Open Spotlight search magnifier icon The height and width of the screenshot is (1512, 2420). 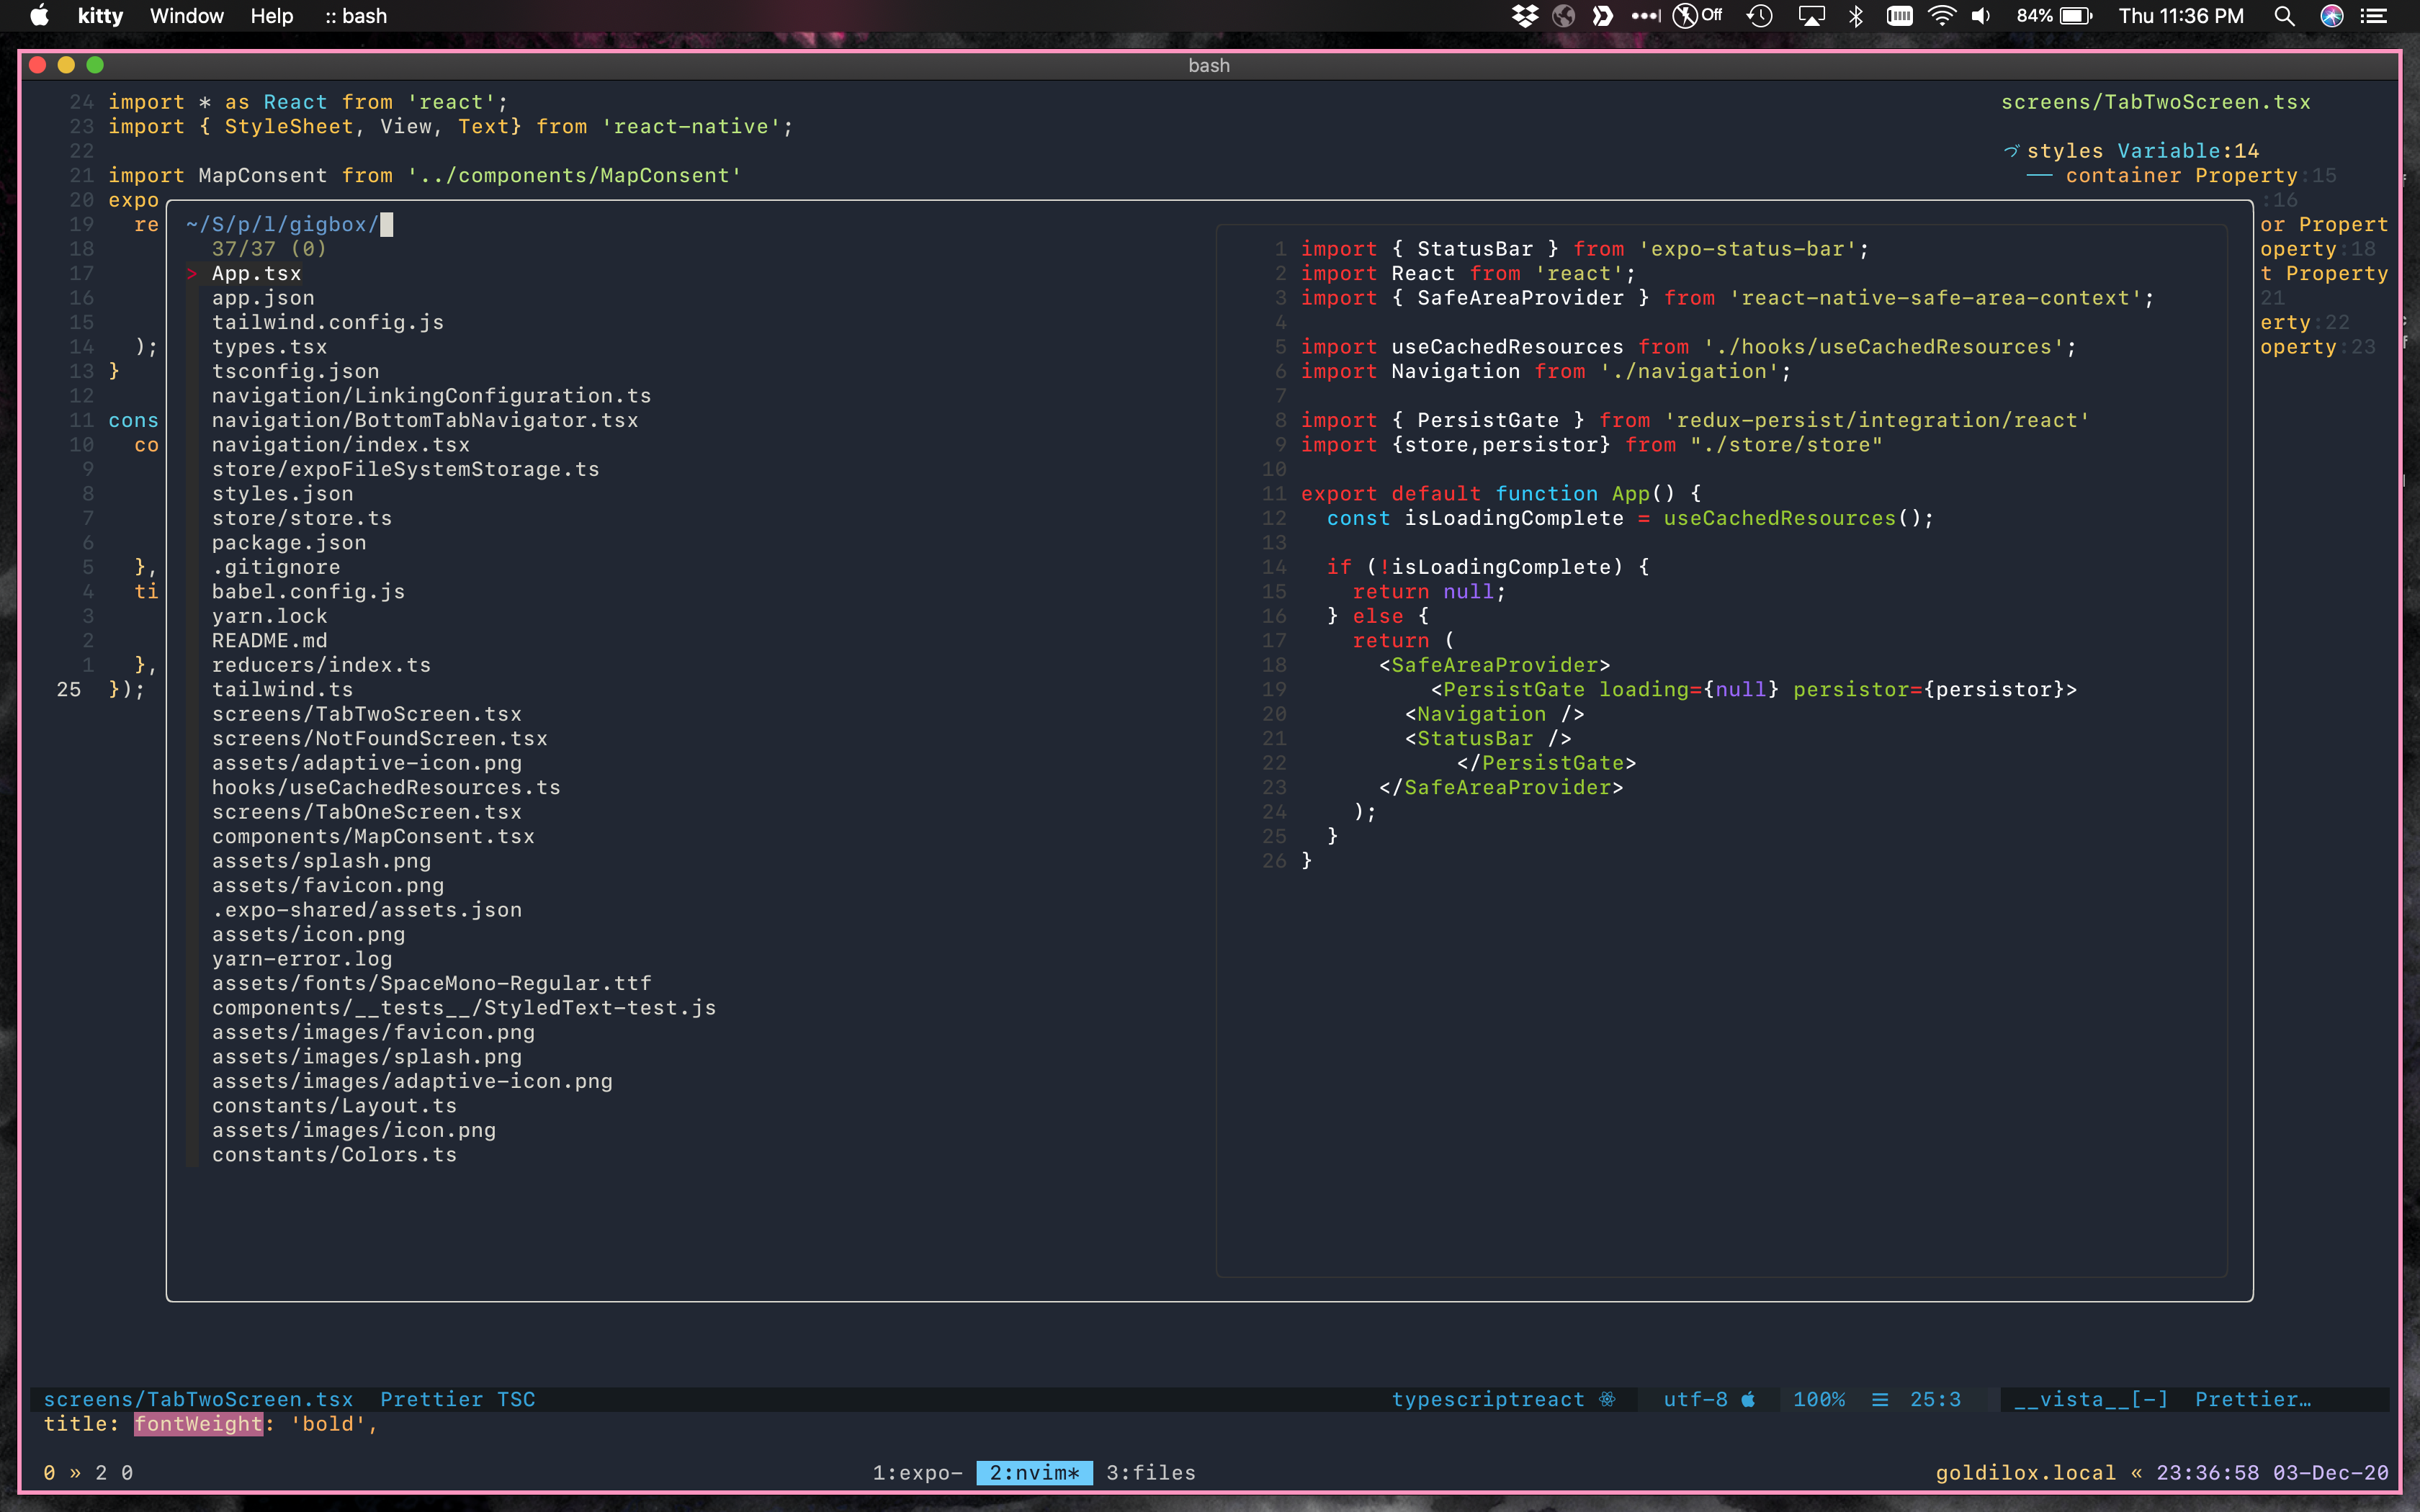tap(2284, 16)
